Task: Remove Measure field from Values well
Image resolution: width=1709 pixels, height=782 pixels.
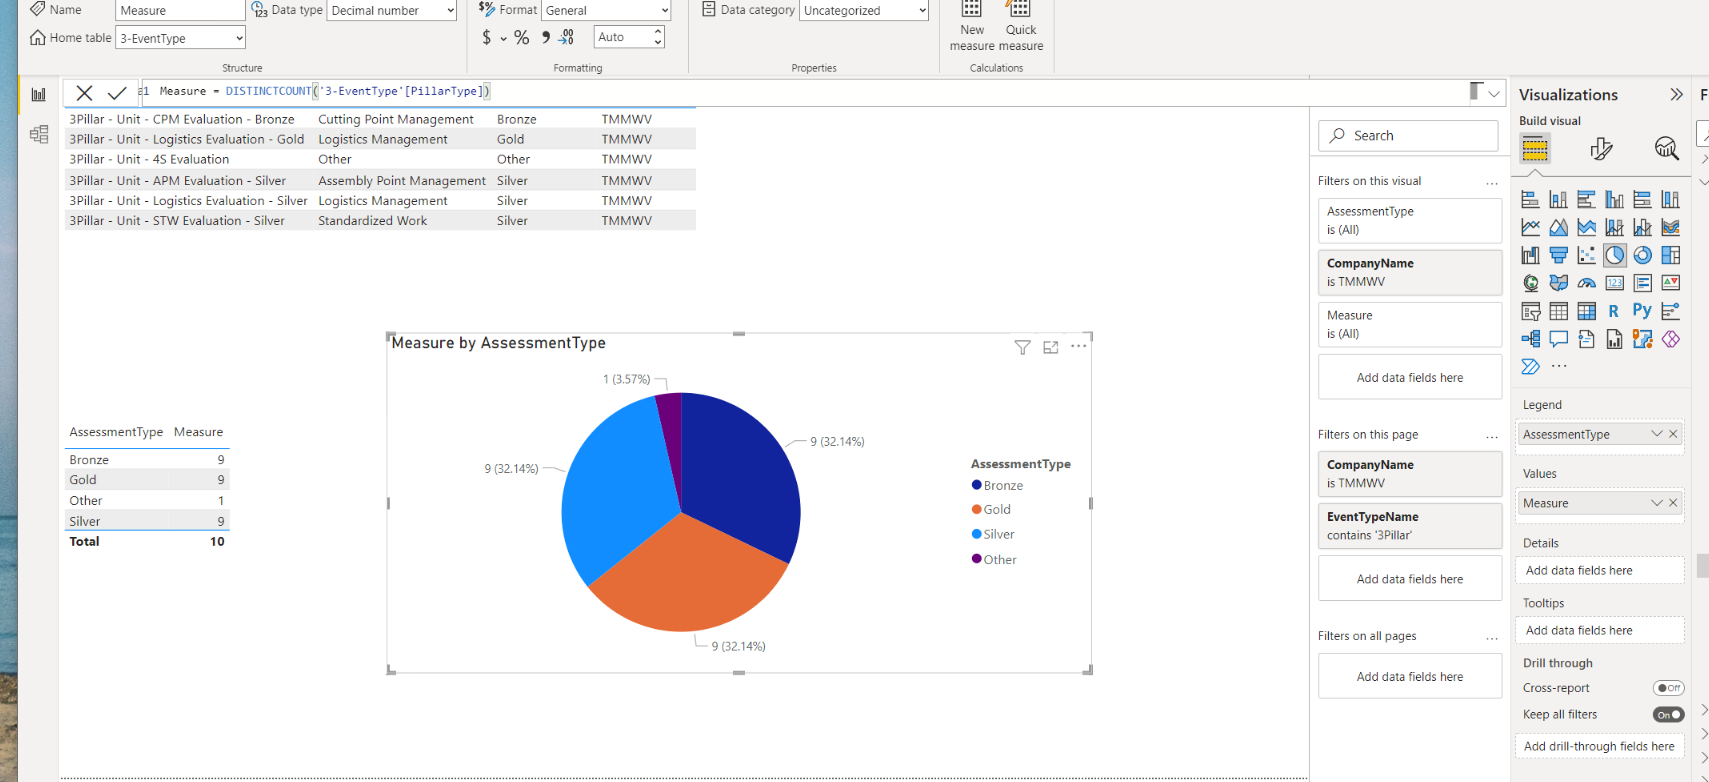Action: pos(1673,503)
